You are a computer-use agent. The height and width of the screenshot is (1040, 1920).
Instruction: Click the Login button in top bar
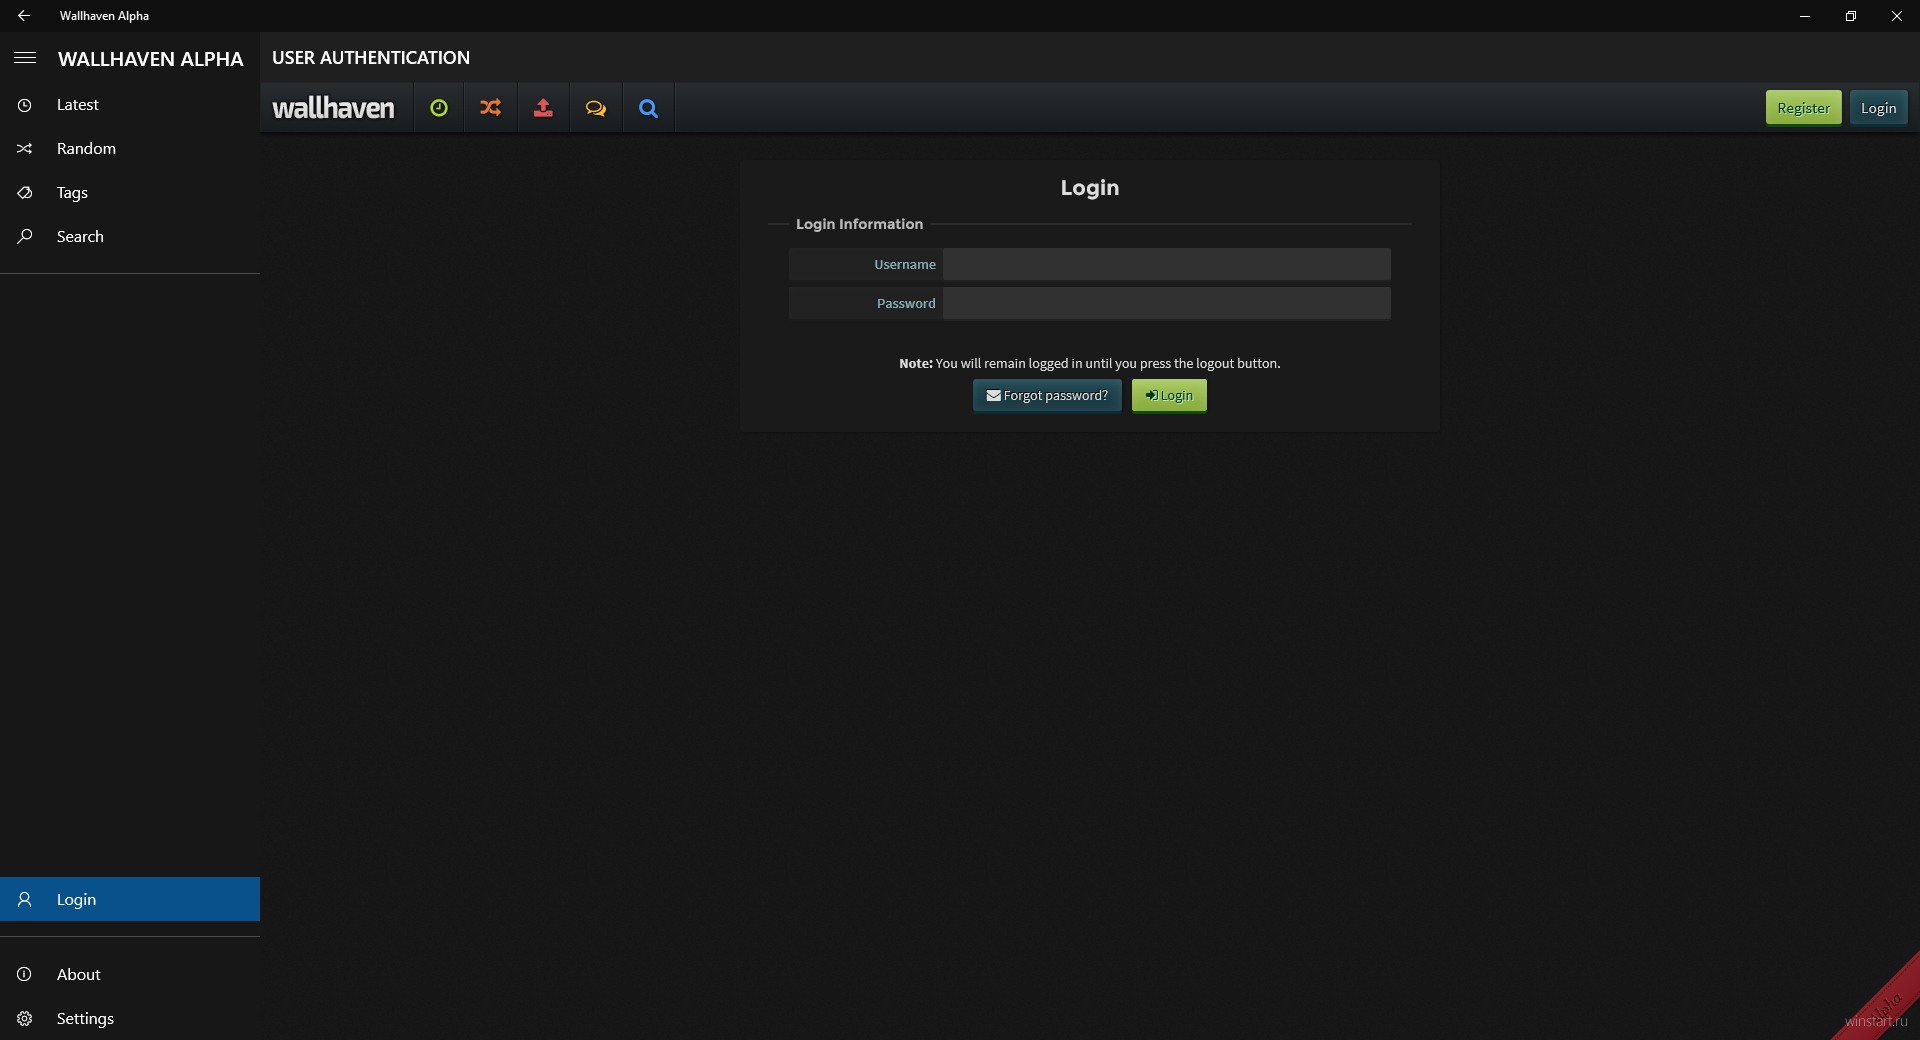1878,108
